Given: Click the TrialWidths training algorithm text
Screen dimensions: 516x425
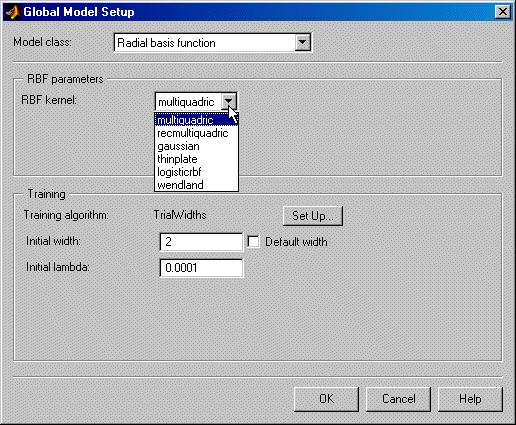Looking at the screenshot, I should coord(180,215).
